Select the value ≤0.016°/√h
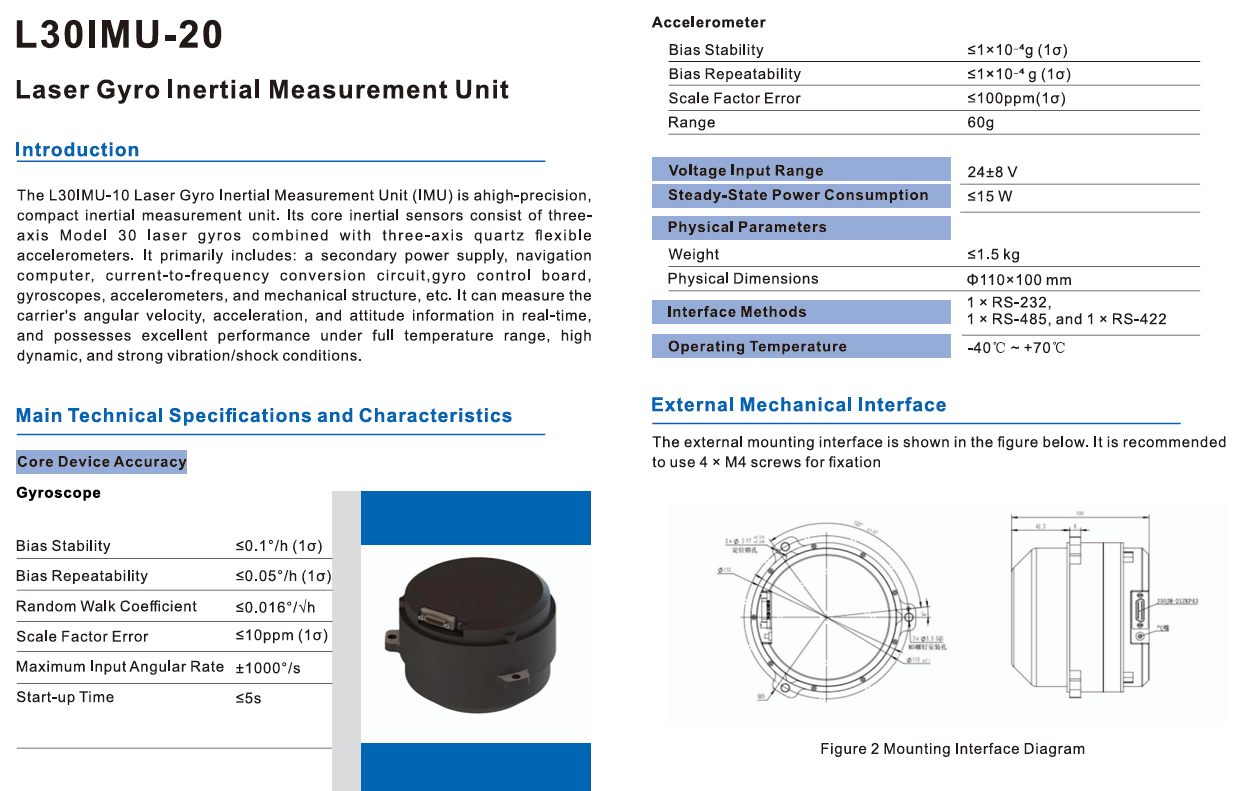This screenshot has width=1239, height=791. (x=276, y=606)
